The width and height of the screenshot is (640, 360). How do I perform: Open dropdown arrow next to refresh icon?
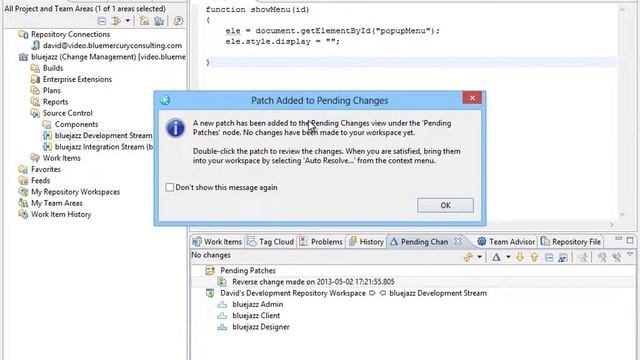pyautogui.click(x=480, y=257)
